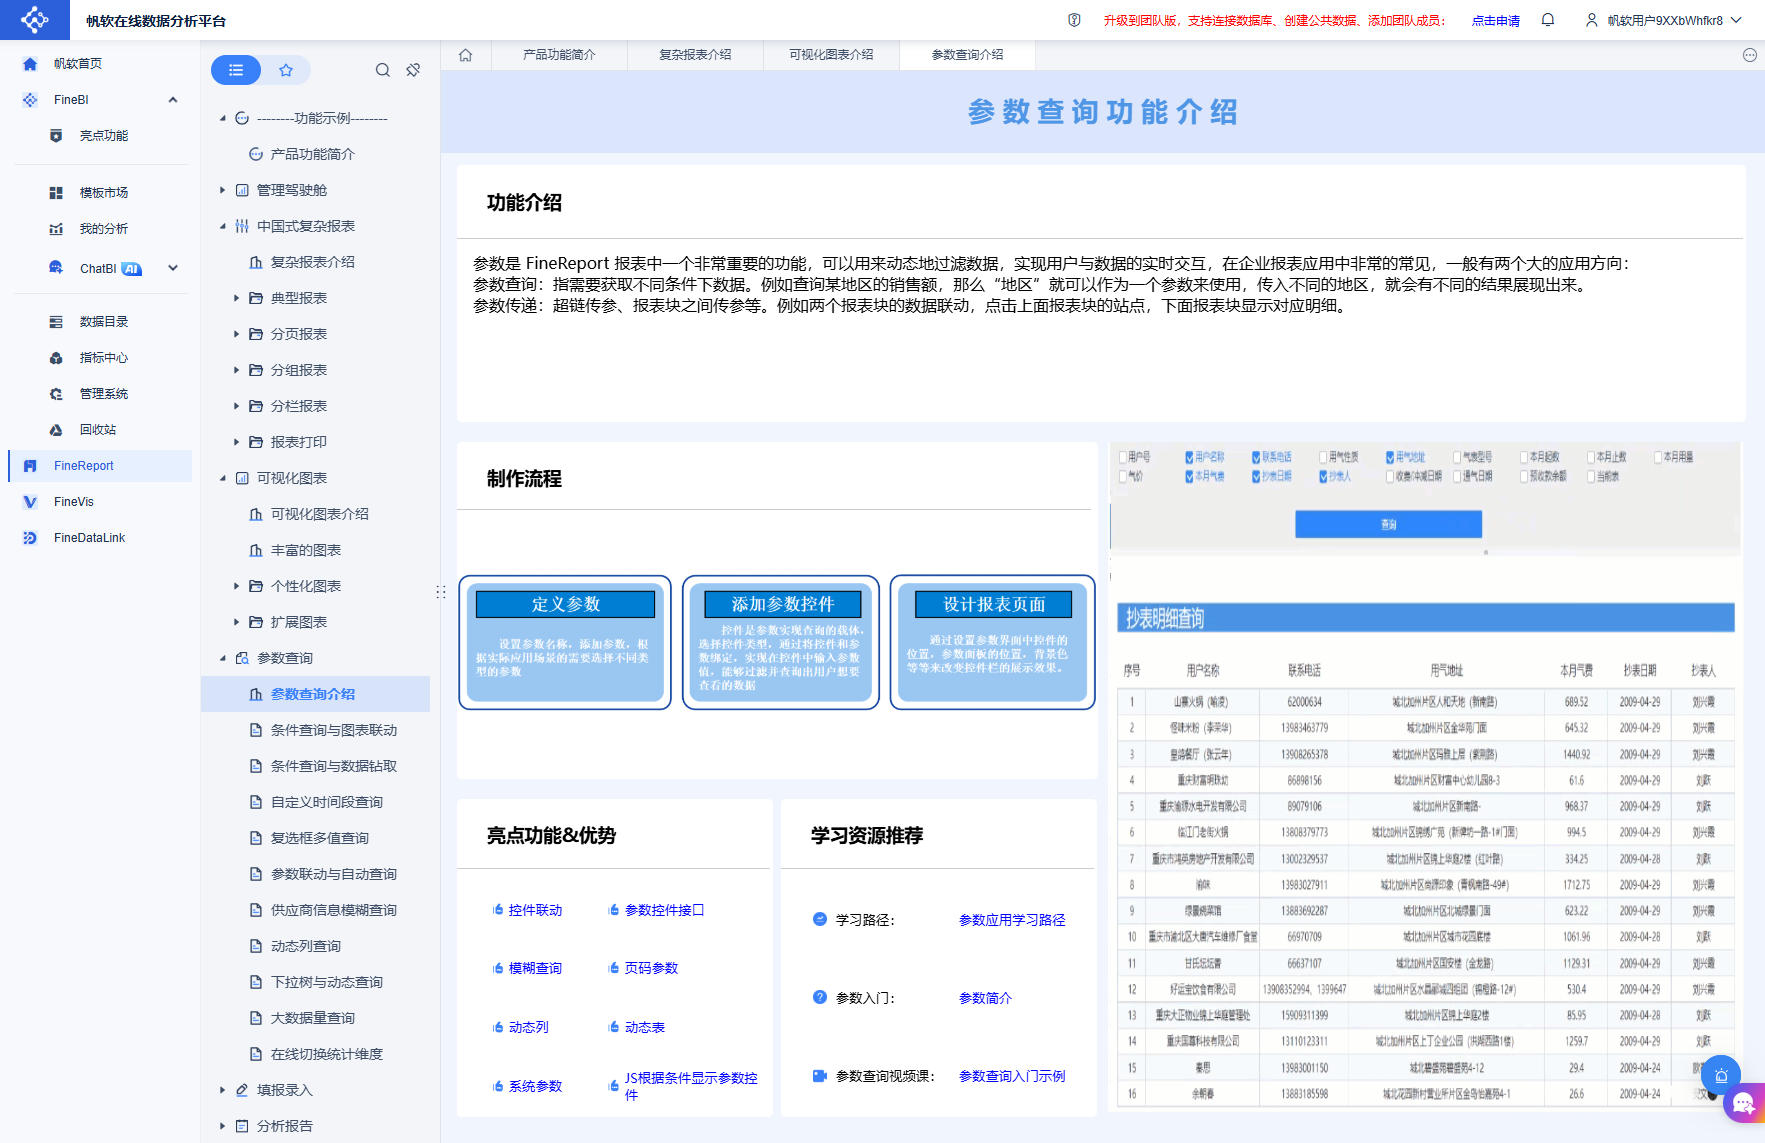Switch to the 可视化图表介绍 tab
The height and width of the screenshot is (1143, 1765).
(831, 55)
